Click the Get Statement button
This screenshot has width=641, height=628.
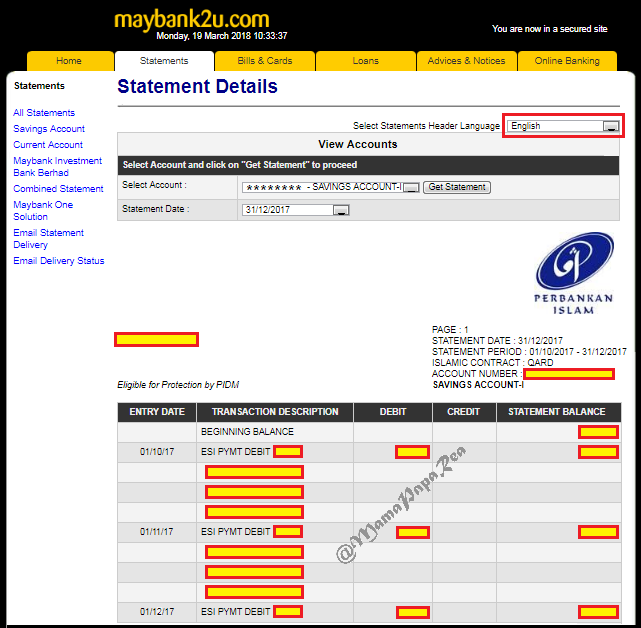(457, 187)
